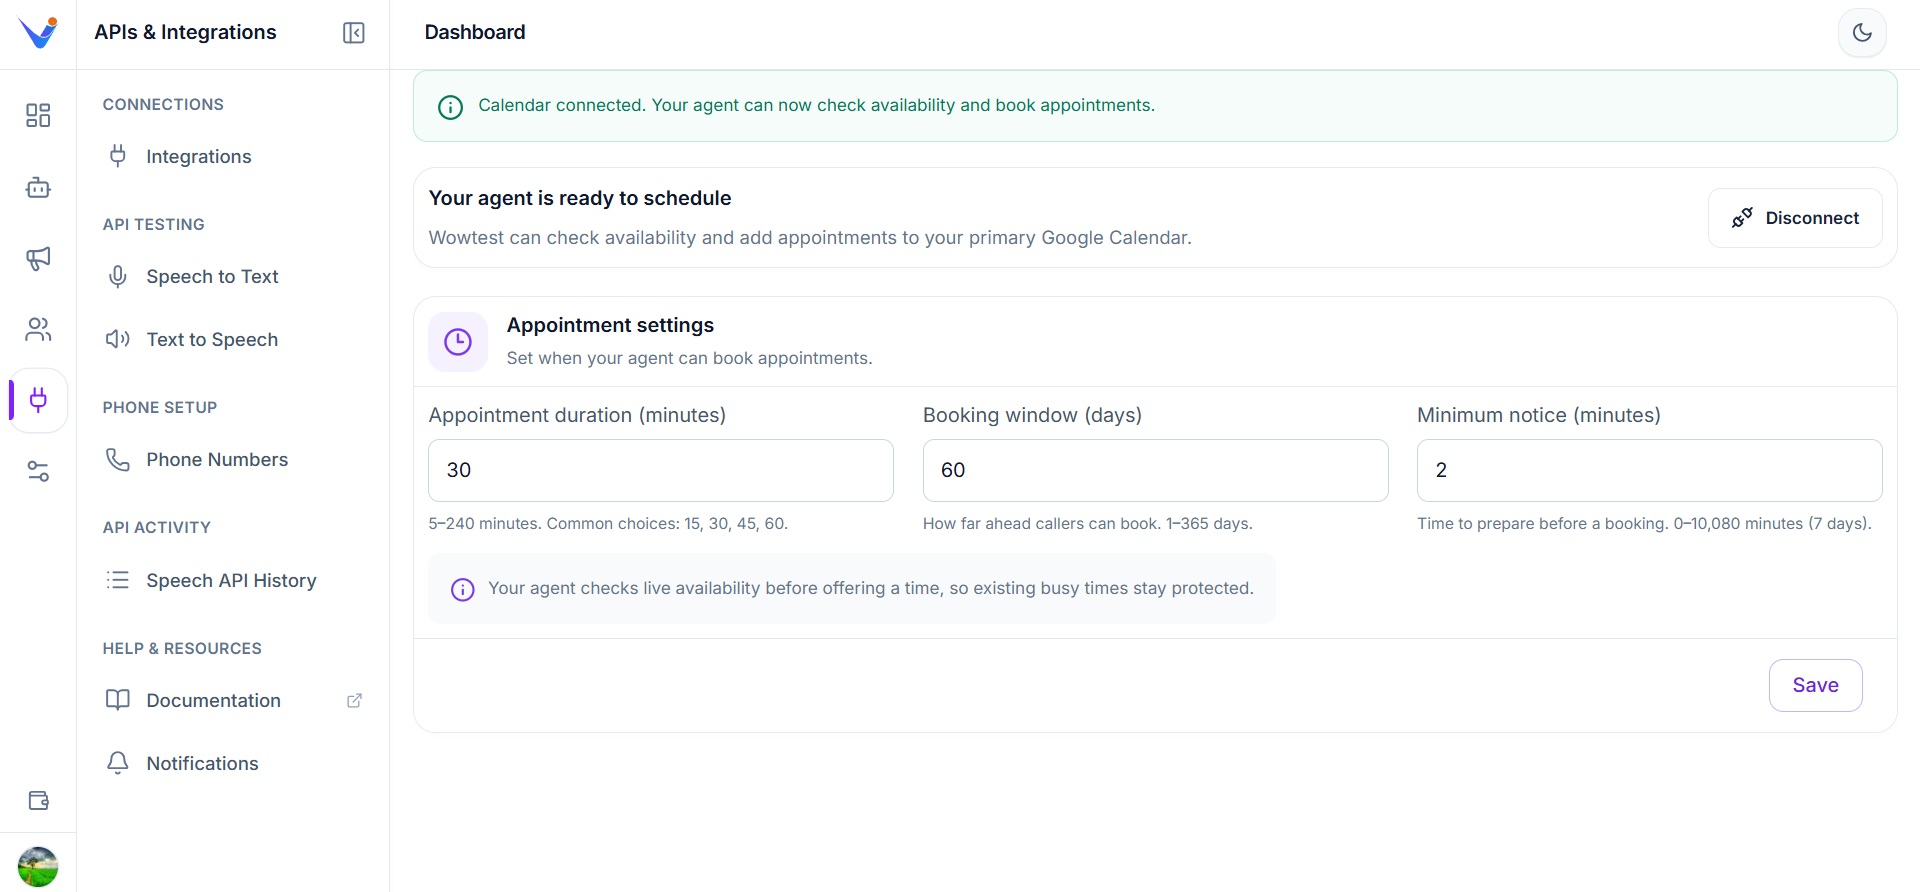Image resolution: width=1920 pixels, height=892 pixels.
Task: Click 'Your agent is ready to schedule' heading
Action: pos(580,198)
